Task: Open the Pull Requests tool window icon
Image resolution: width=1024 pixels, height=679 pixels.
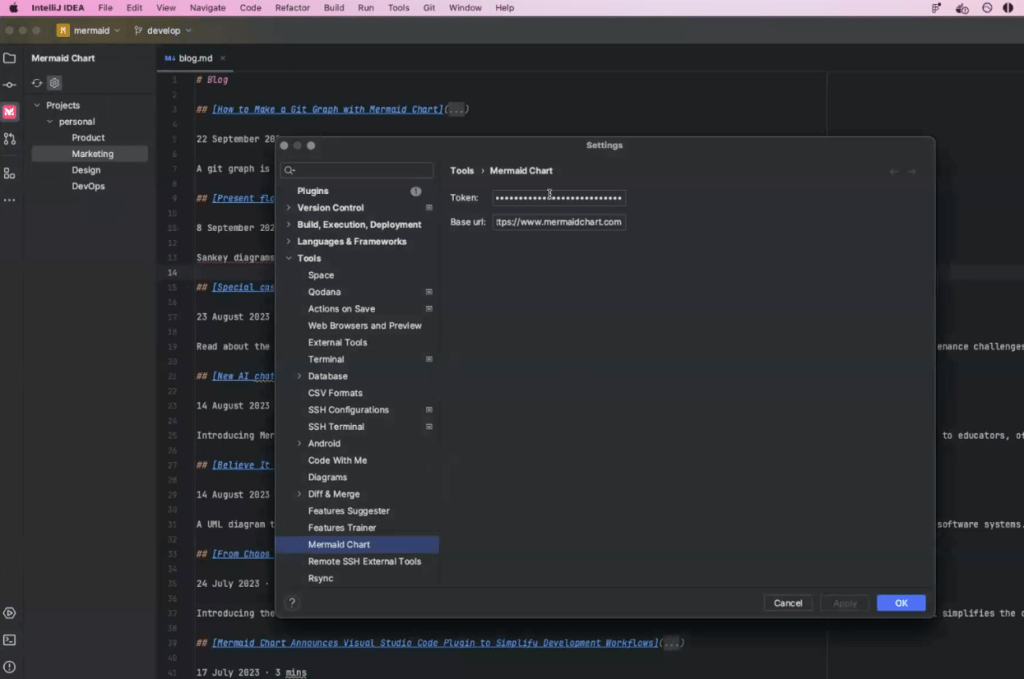Action: tap(10, 138)
